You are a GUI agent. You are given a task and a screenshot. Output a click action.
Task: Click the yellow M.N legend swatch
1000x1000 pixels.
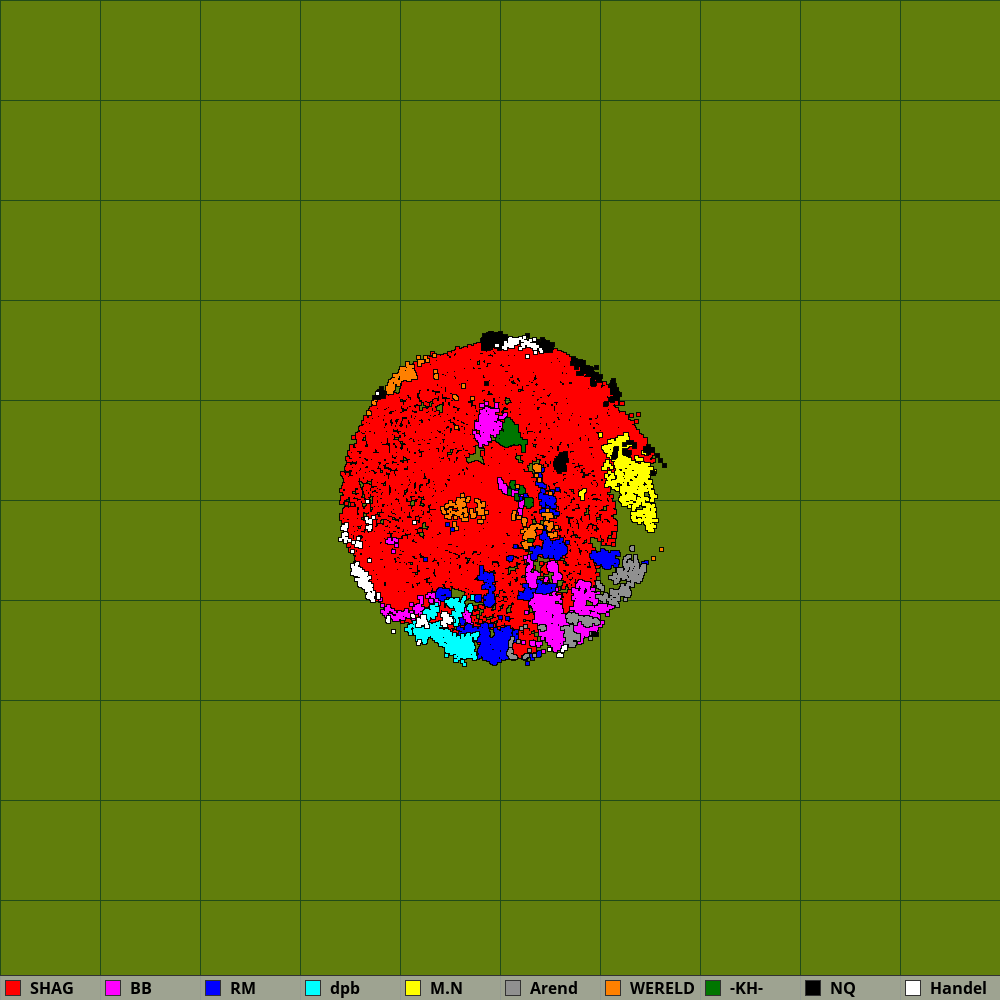pyautogui.click(x=413, y=988)
